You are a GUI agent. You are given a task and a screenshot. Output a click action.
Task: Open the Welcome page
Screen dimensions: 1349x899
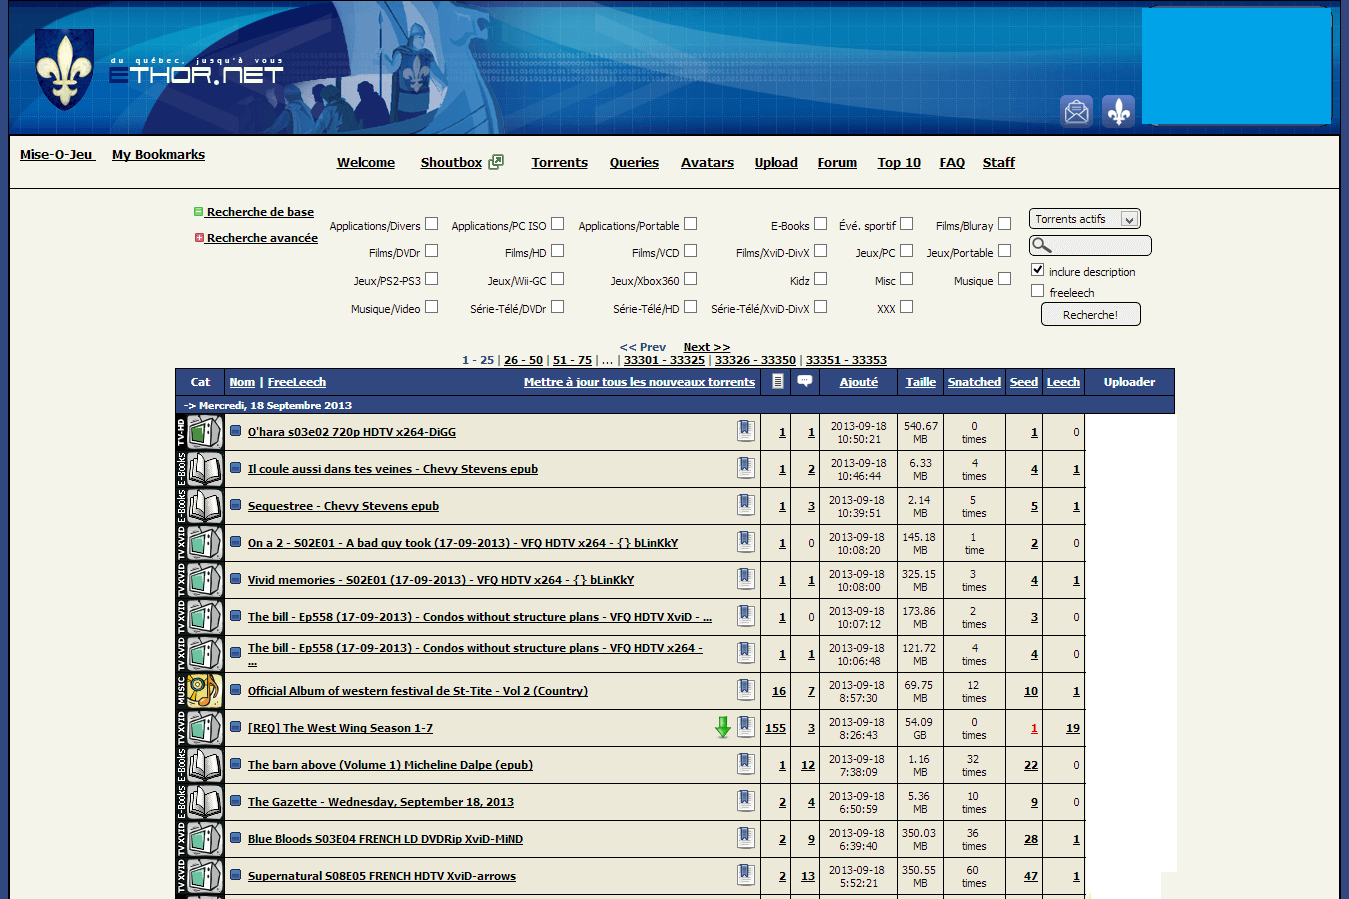[x=366, y=163]
